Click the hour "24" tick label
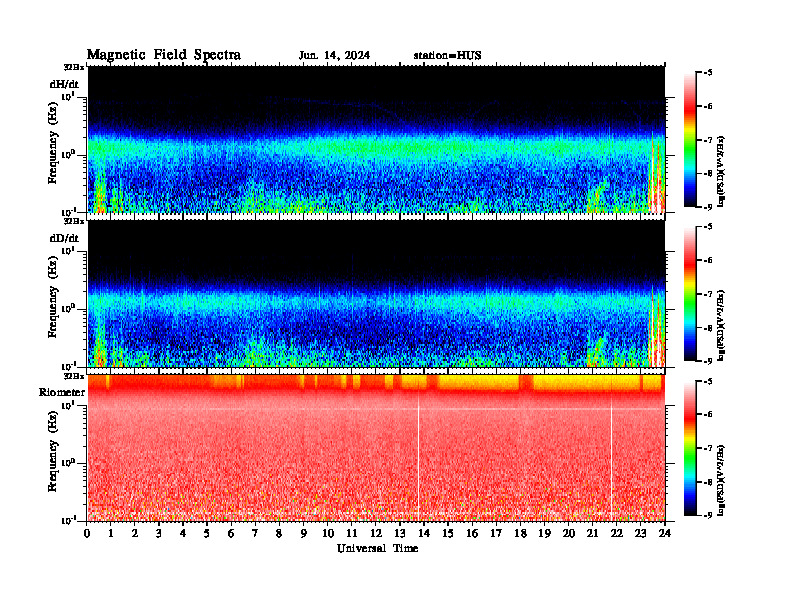792x612 pixels. [665, 534]
